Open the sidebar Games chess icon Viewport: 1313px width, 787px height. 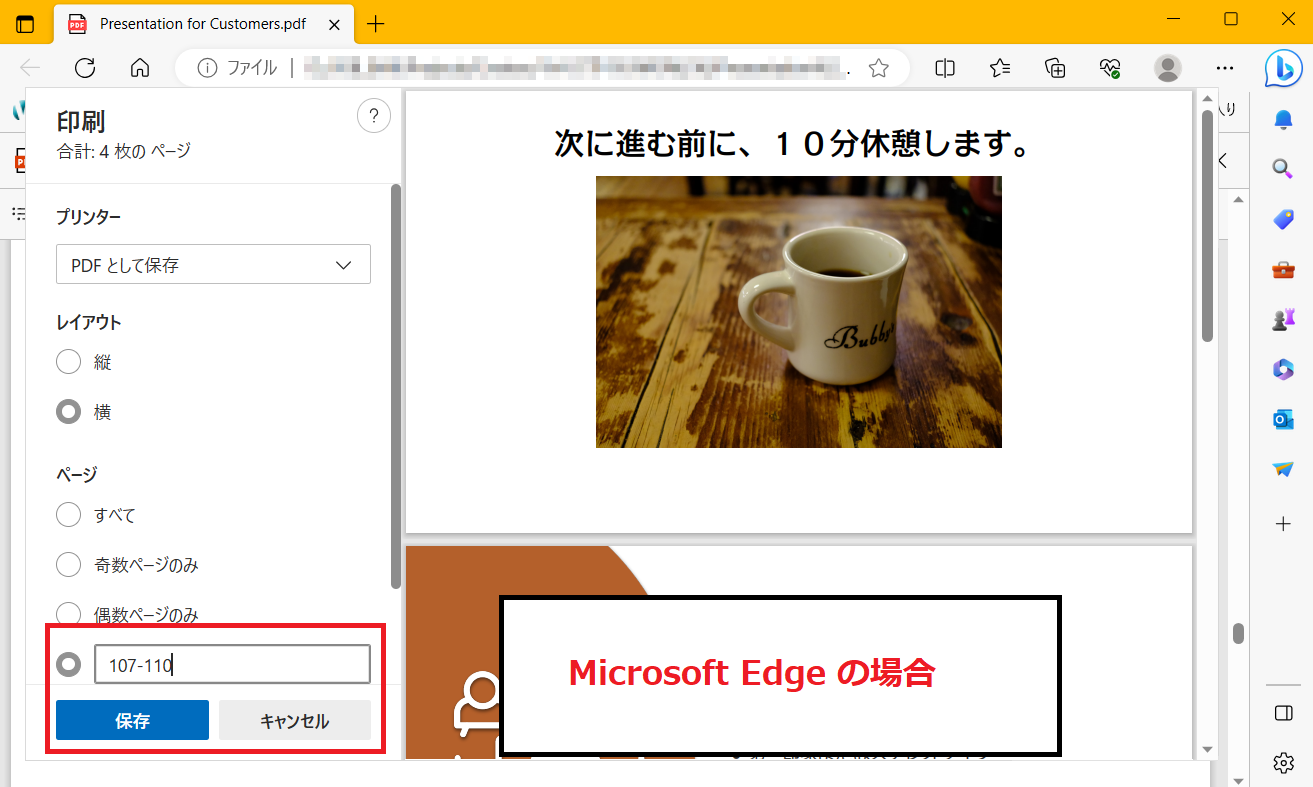click(1283, 319)
